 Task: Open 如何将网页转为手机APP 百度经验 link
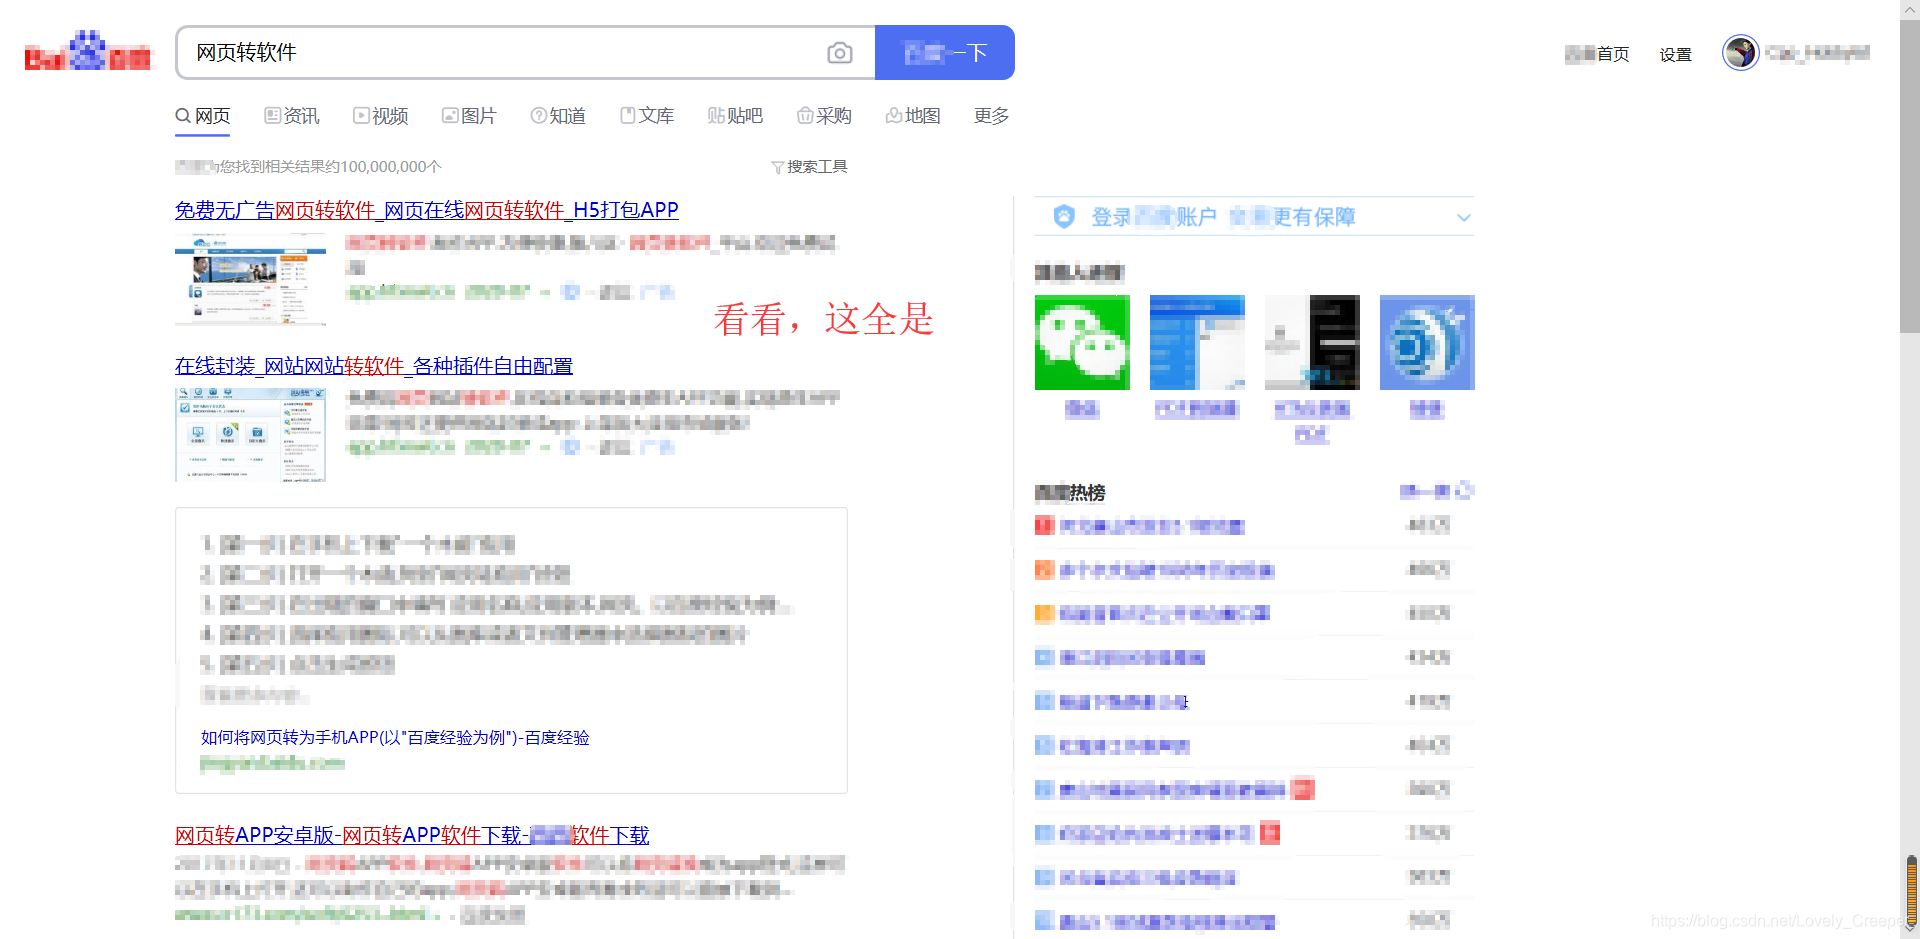[395, 738]
